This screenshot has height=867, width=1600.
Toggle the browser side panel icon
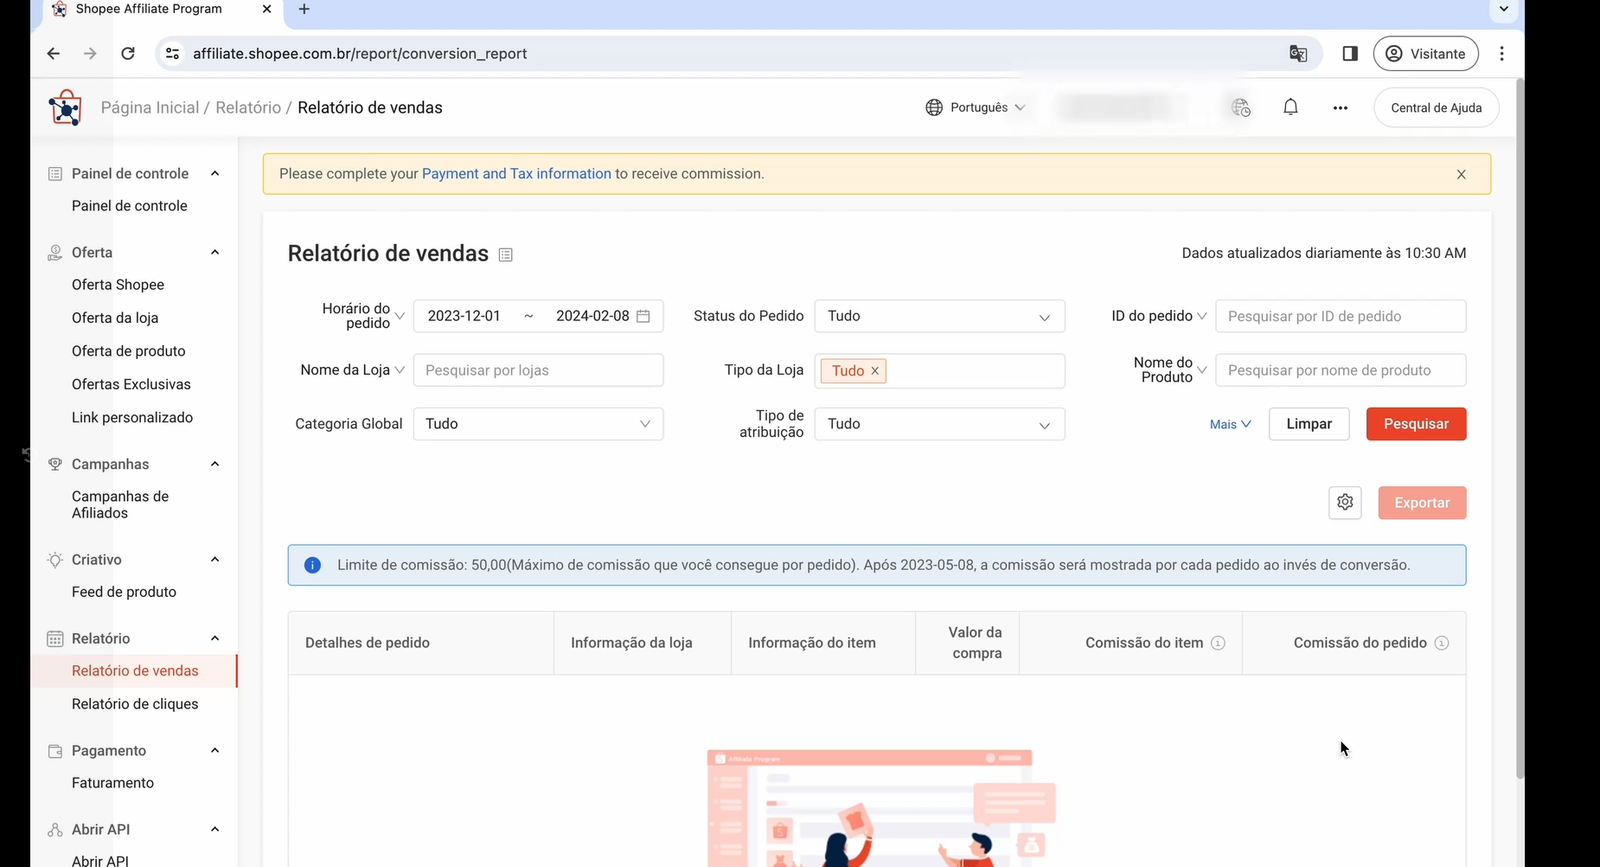point(1350,54)
